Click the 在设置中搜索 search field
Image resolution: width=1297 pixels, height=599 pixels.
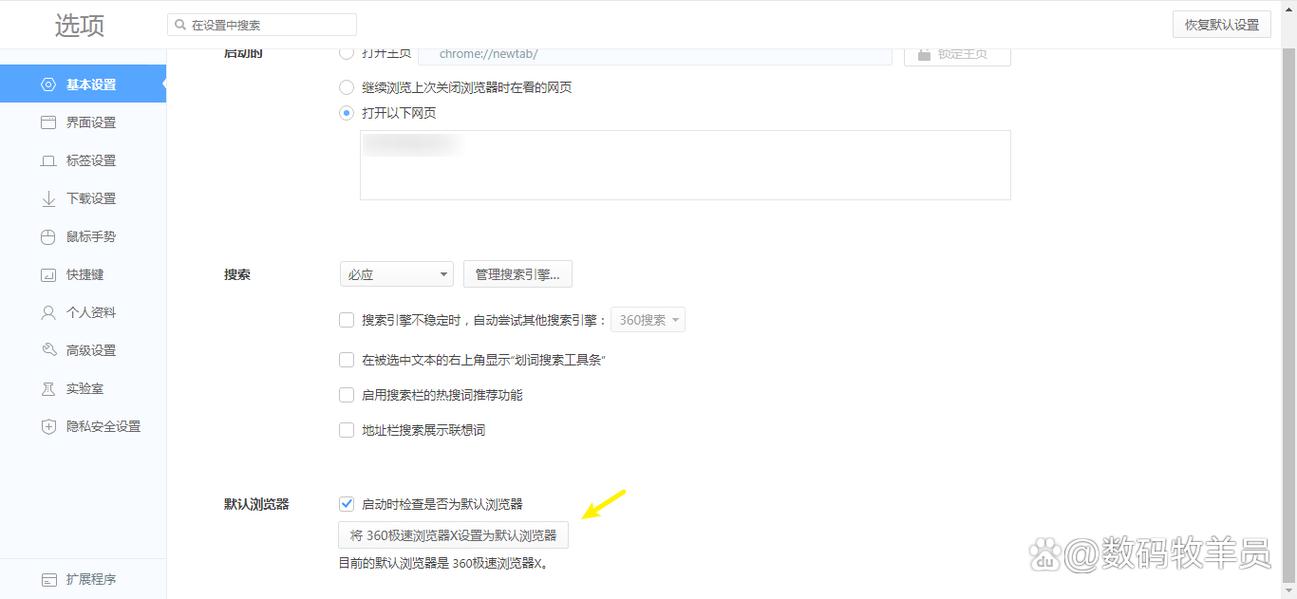261,23
